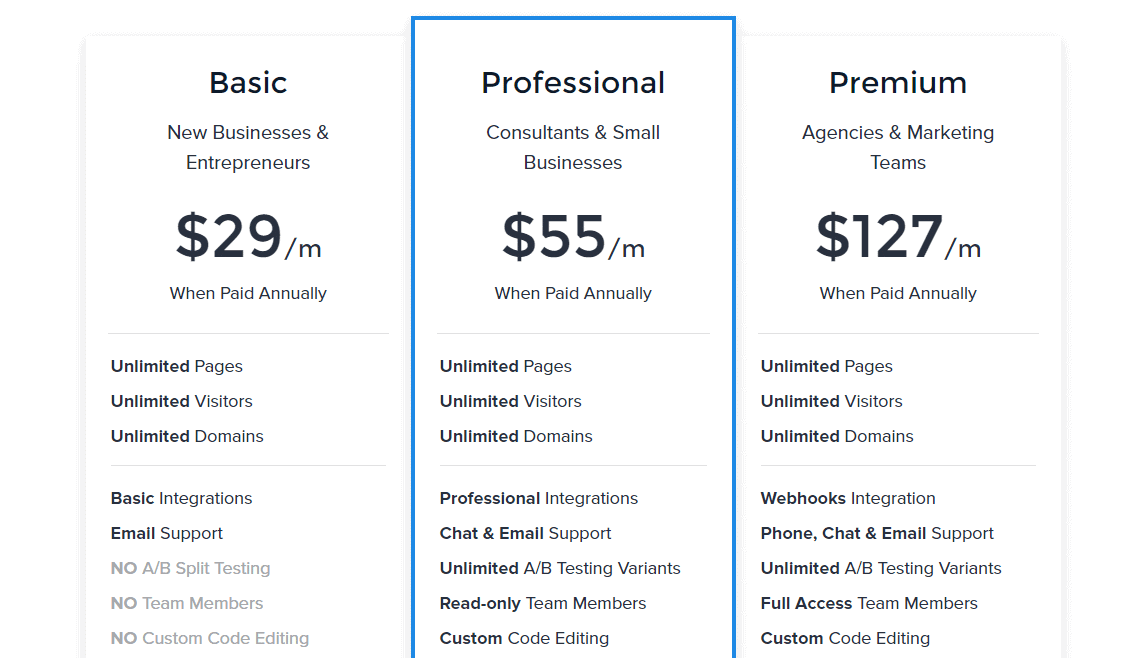Viewport: 1146px width, 658px height.
Task: Click 'Webhooks Integration' in Premium
Action: [848, 498]
